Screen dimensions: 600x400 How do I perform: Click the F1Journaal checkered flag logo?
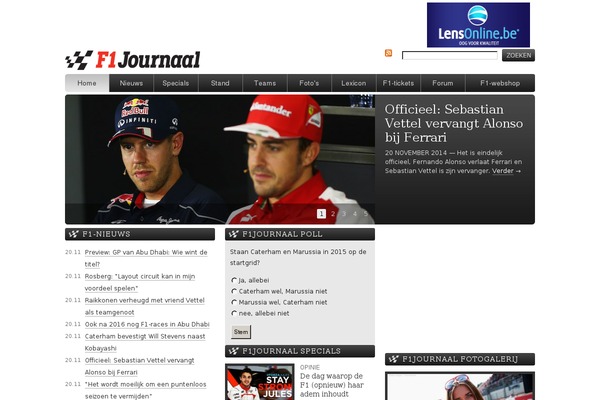[79, 60]
